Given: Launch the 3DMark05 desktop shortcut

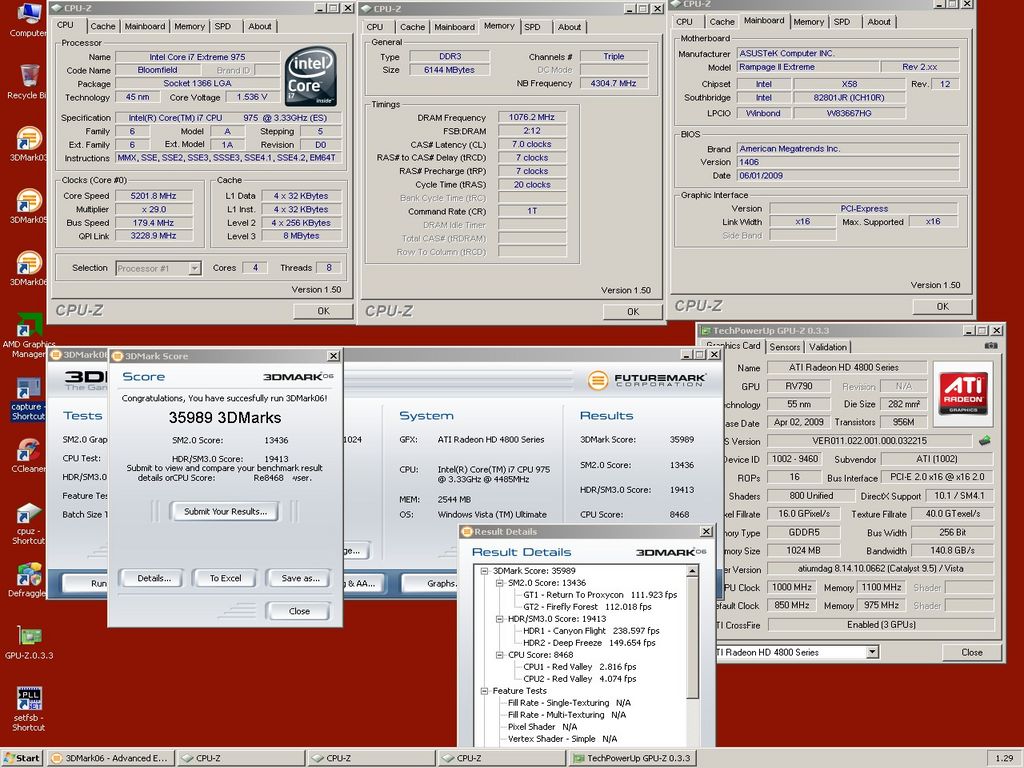Looking at the screenshot, I should tap(29, 206).
